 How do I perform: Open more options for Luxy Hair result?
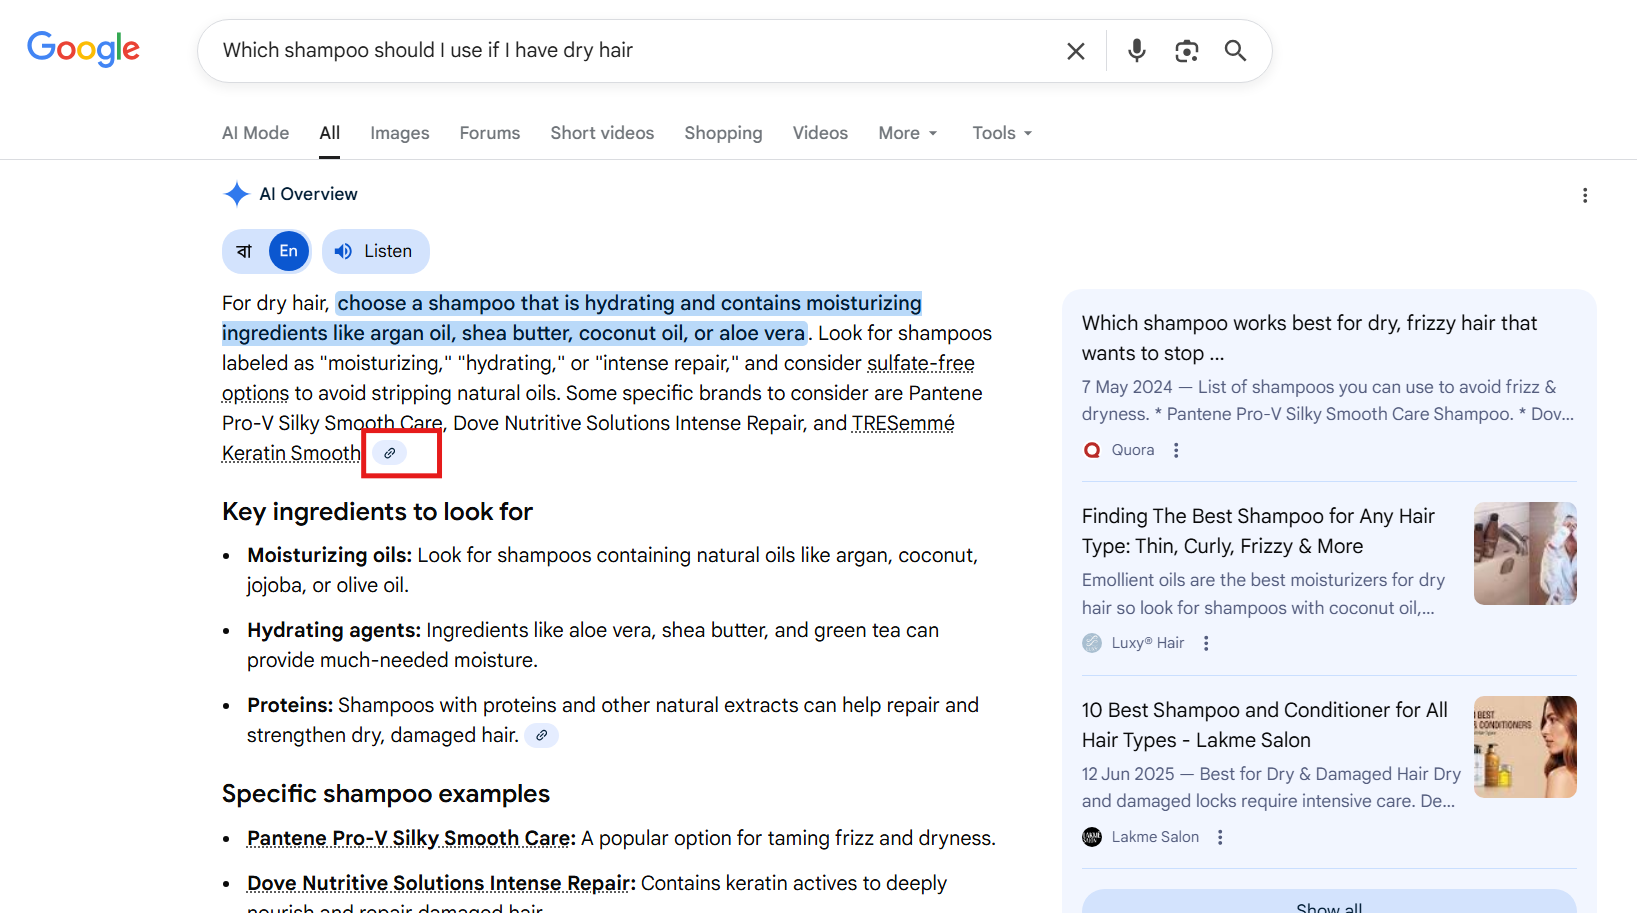click(1206, 643)
